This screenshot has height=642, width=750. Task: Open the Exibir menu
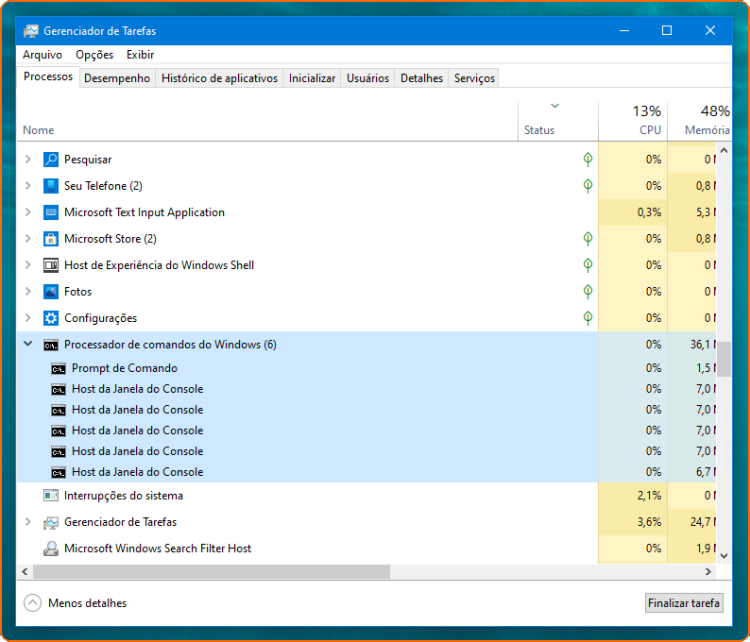pyautogui.click(x=140, y=55)
